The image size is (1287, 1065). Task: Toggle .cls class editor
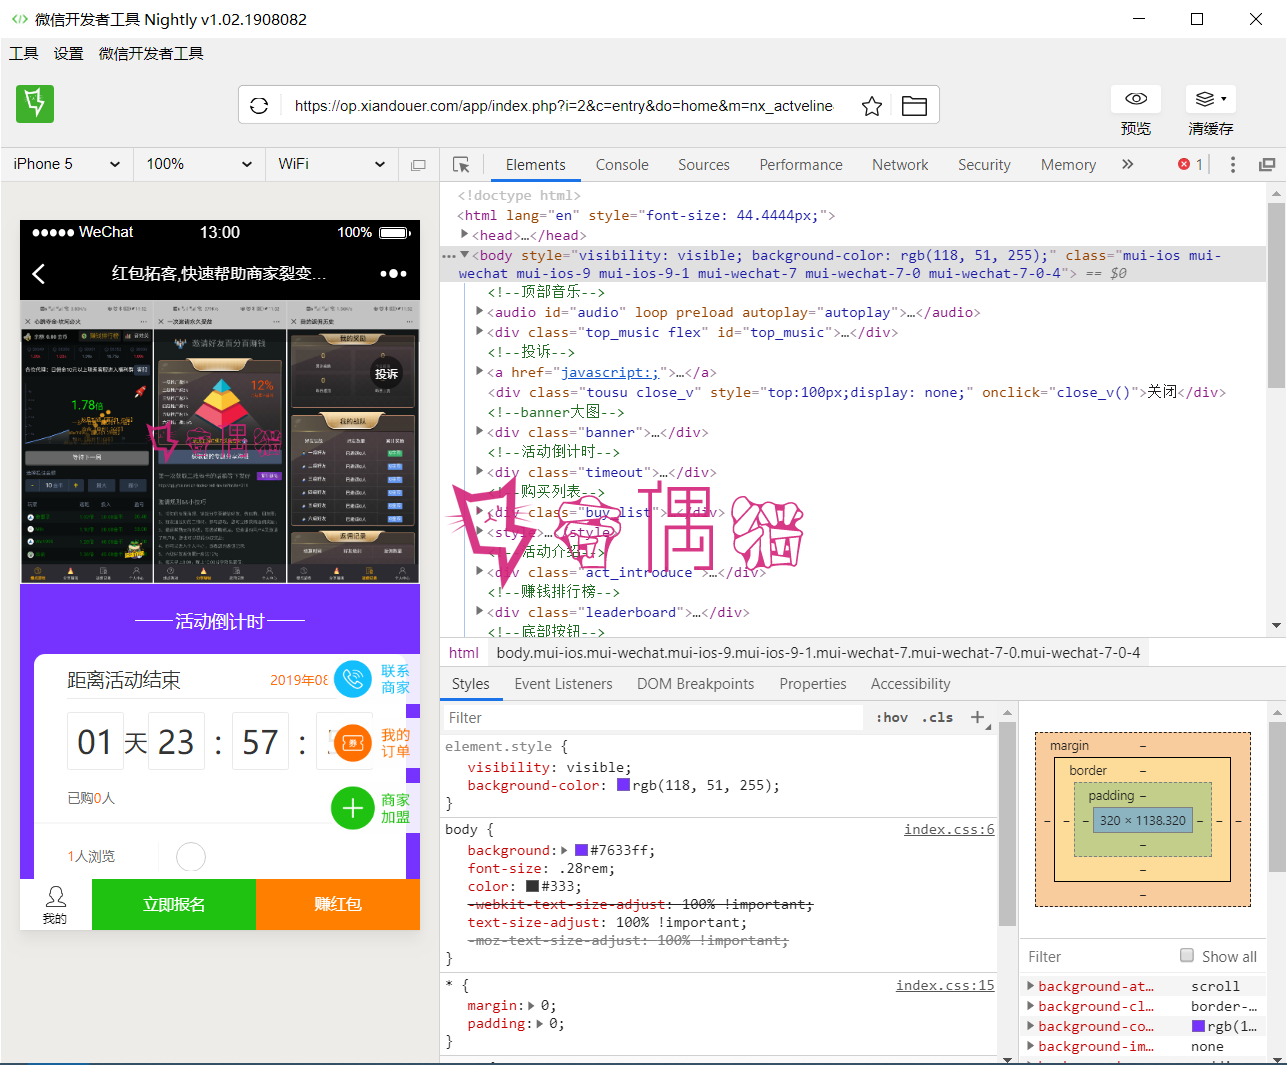pyautogui.click(x=938, y=717)
